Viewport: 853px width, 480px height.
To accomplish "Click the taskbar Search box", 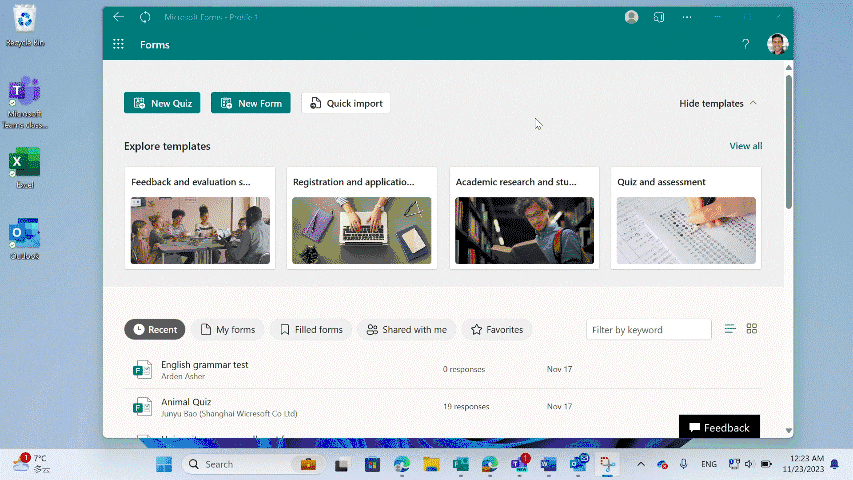I will tap(253, 464).
